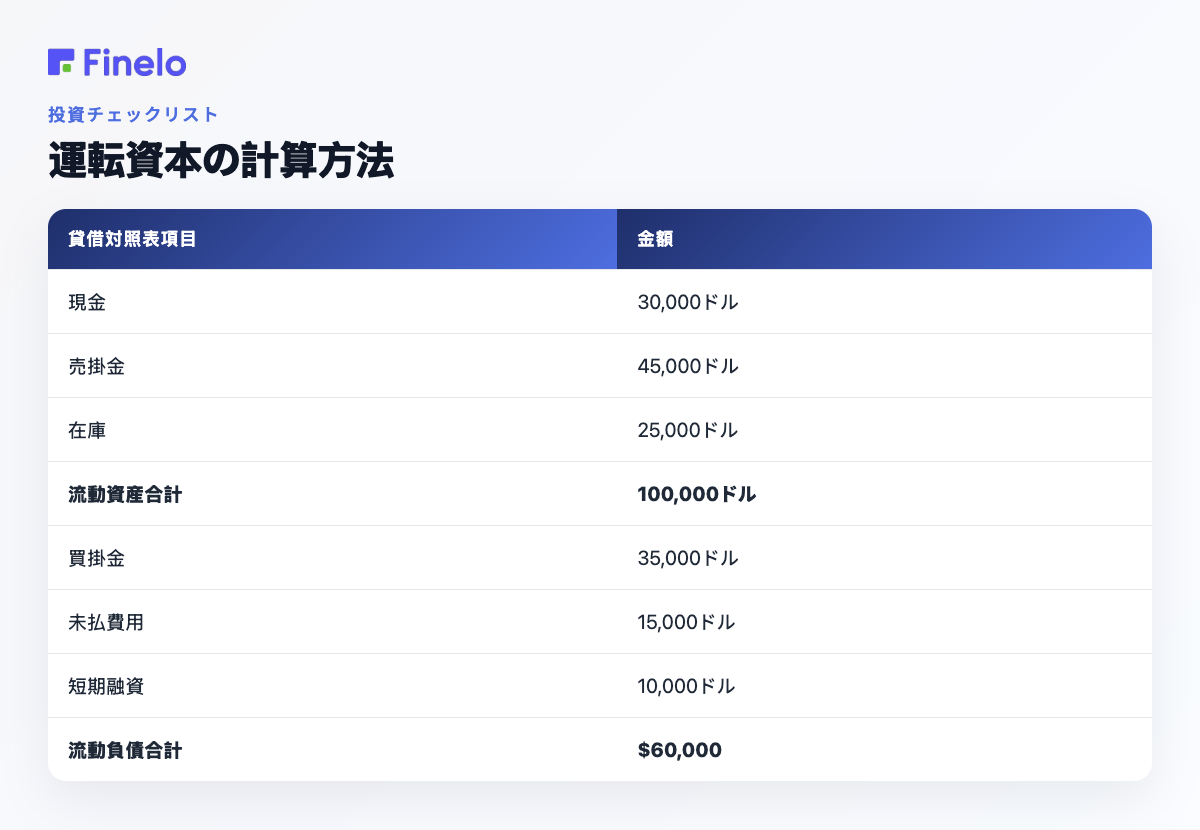The width and height of the screenshot is (1200, 830).
Task: Select the 投資チェックリスト category label
Action: pyautogui.click(x=133, y=115)
